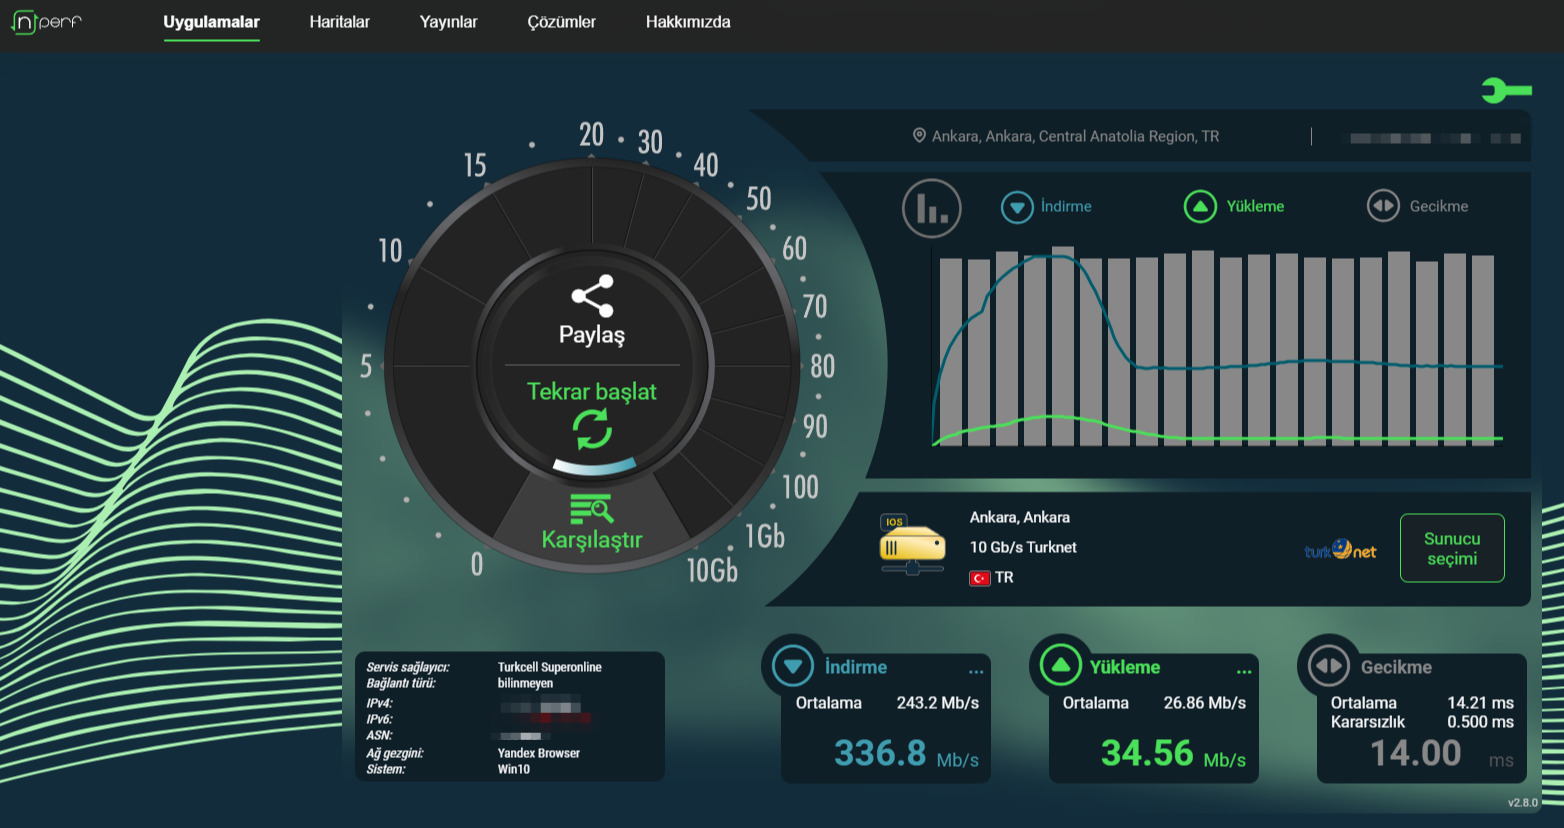Click the Ankara, Ankara server location text
The height and width of the screenshot is (828, 1564).
pos(1020,517)
